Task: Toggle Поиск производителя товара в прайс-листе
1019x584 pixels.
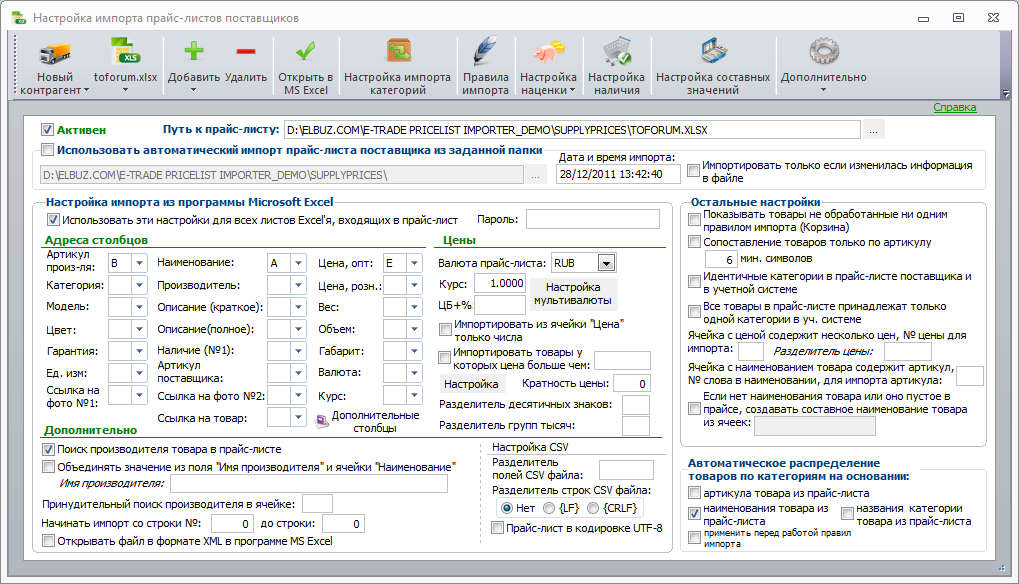Action: 48,450
